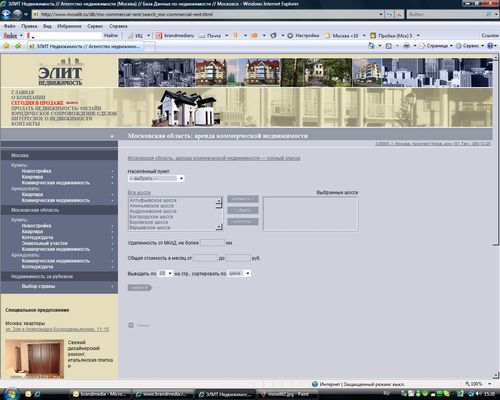Click the volume icon in system tray

[479, 394]
